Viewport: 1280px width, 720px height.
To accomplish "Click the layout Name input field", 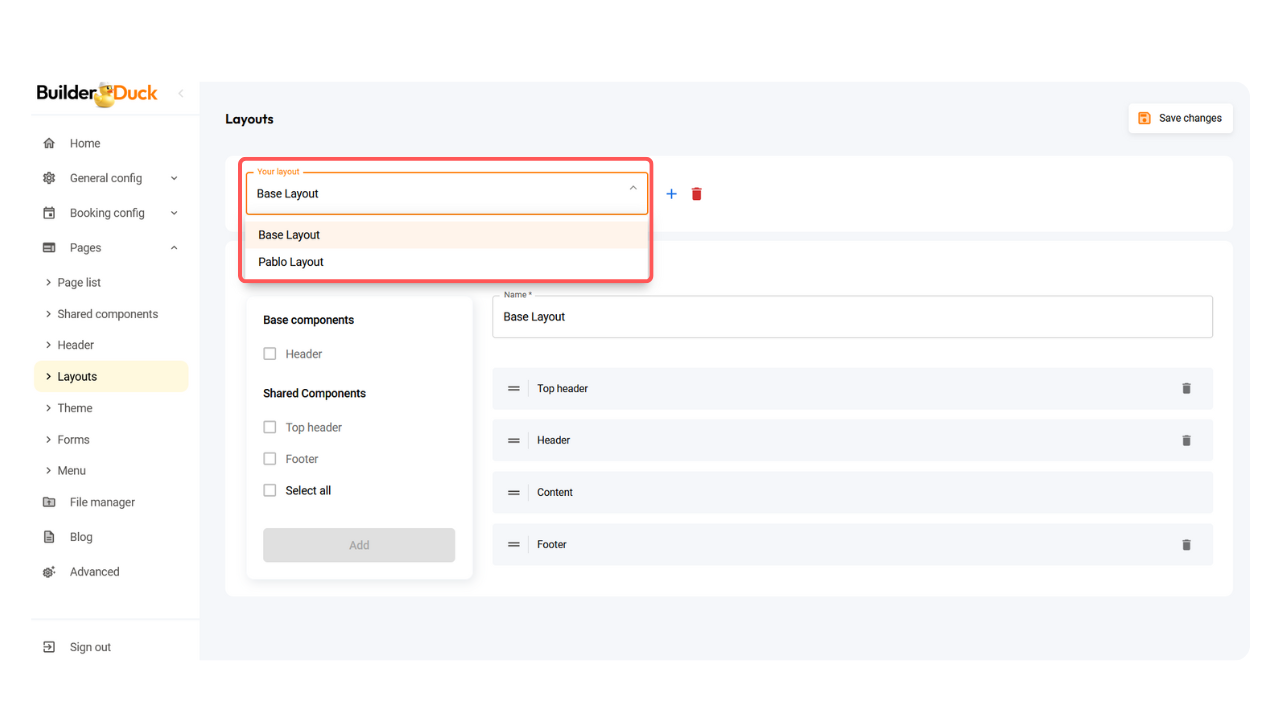I will [851, 317].
